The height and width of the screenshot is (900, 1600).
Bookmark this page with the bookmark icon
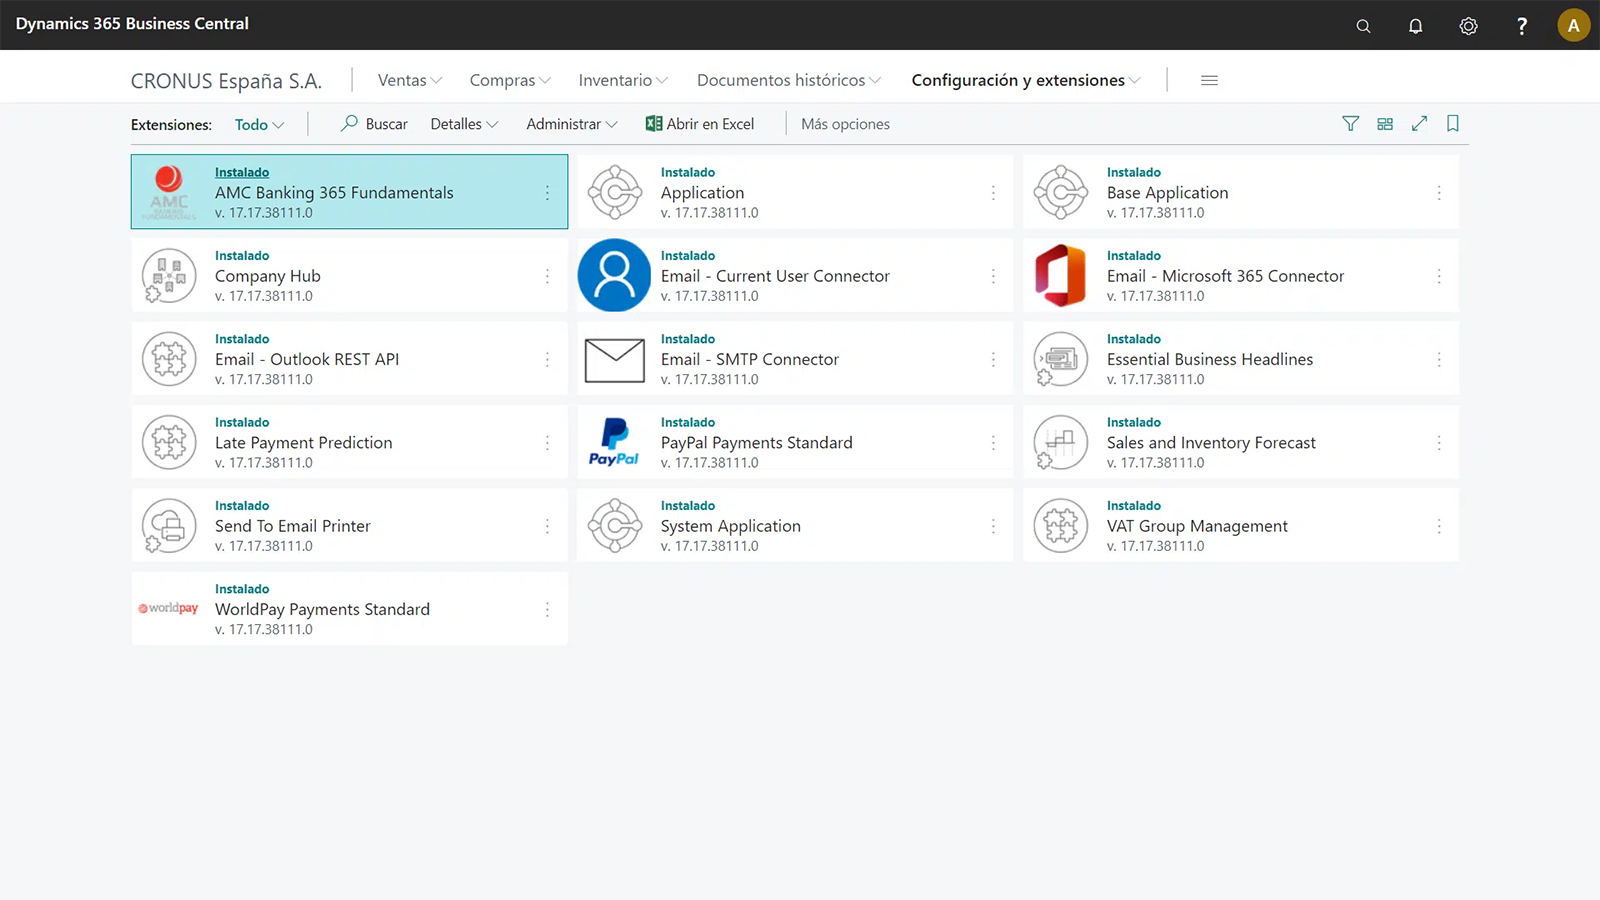coord(1453,124)
